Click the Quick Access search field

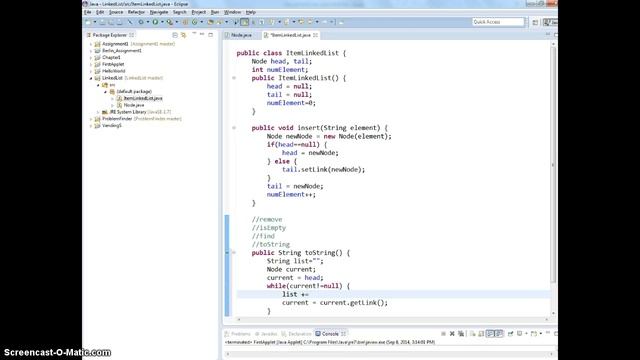click(x=498, y=22)
